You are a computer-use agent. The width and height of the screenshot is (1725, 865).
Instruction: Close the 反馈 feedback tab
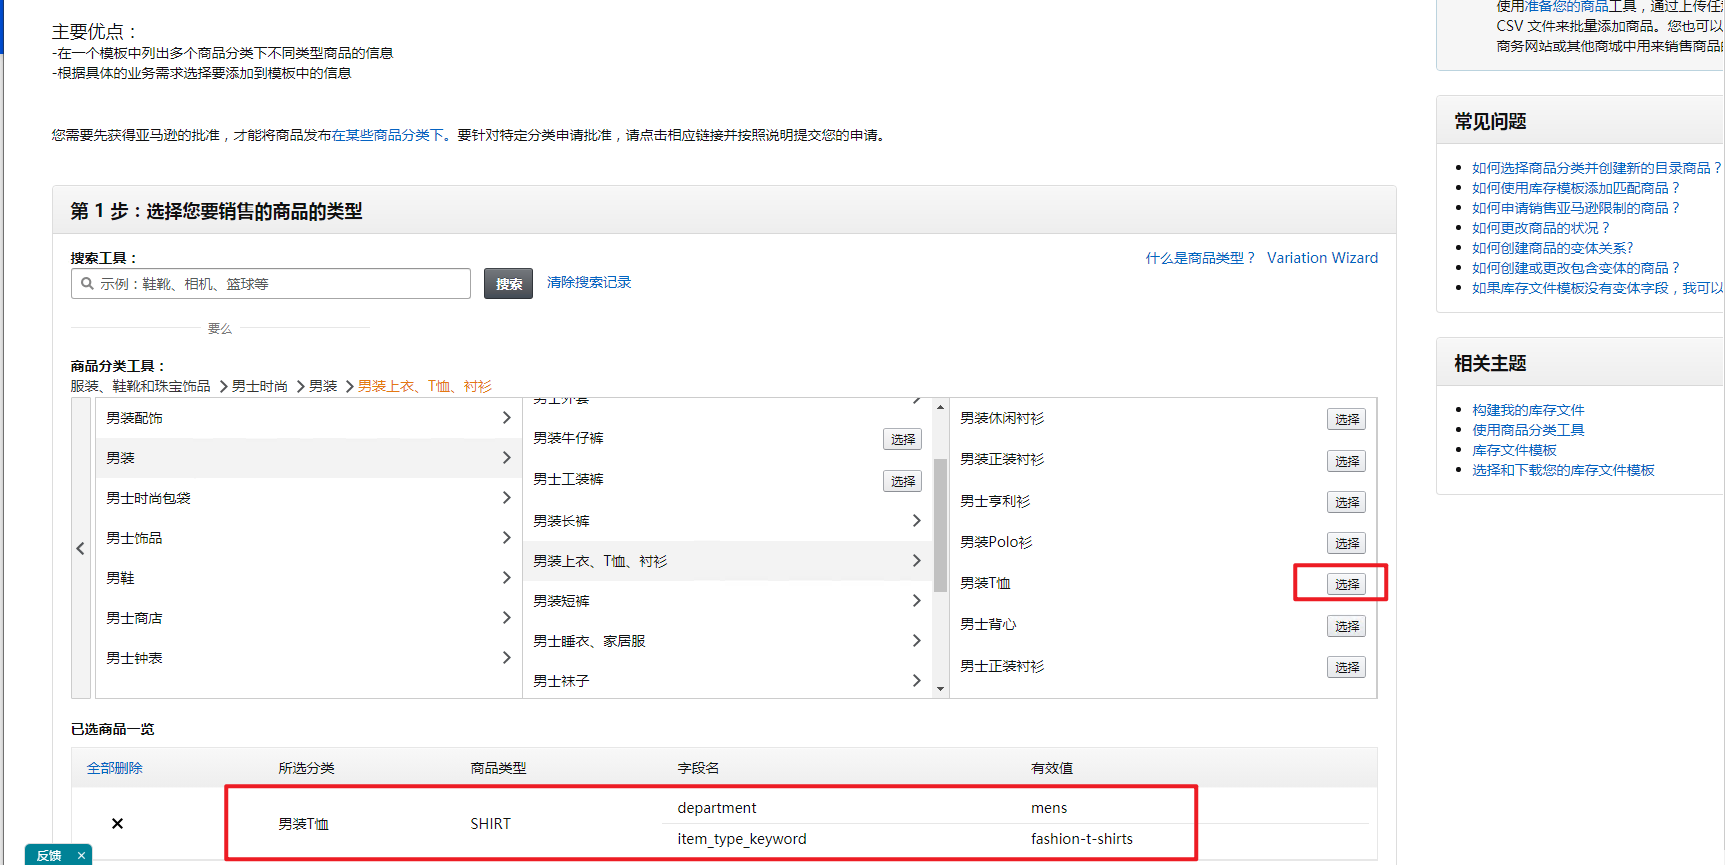point(81,856)
